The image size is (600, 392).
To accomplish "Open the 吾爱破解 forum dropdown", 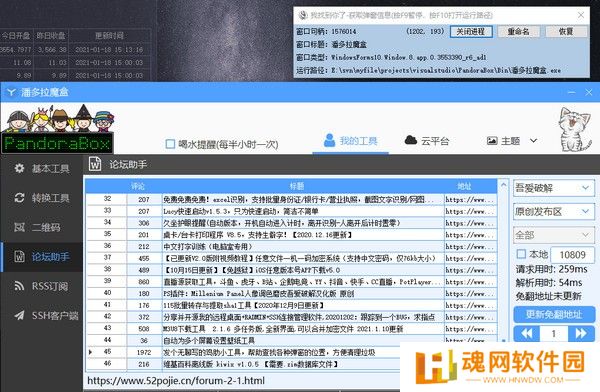I will click(553, 188).
